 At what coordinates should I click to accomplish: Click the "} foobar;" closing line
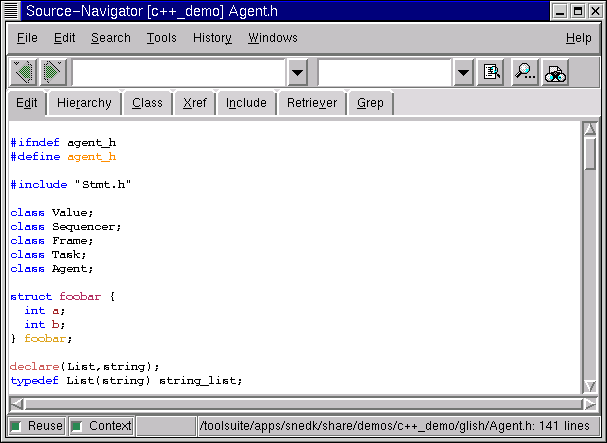[41, 338]
